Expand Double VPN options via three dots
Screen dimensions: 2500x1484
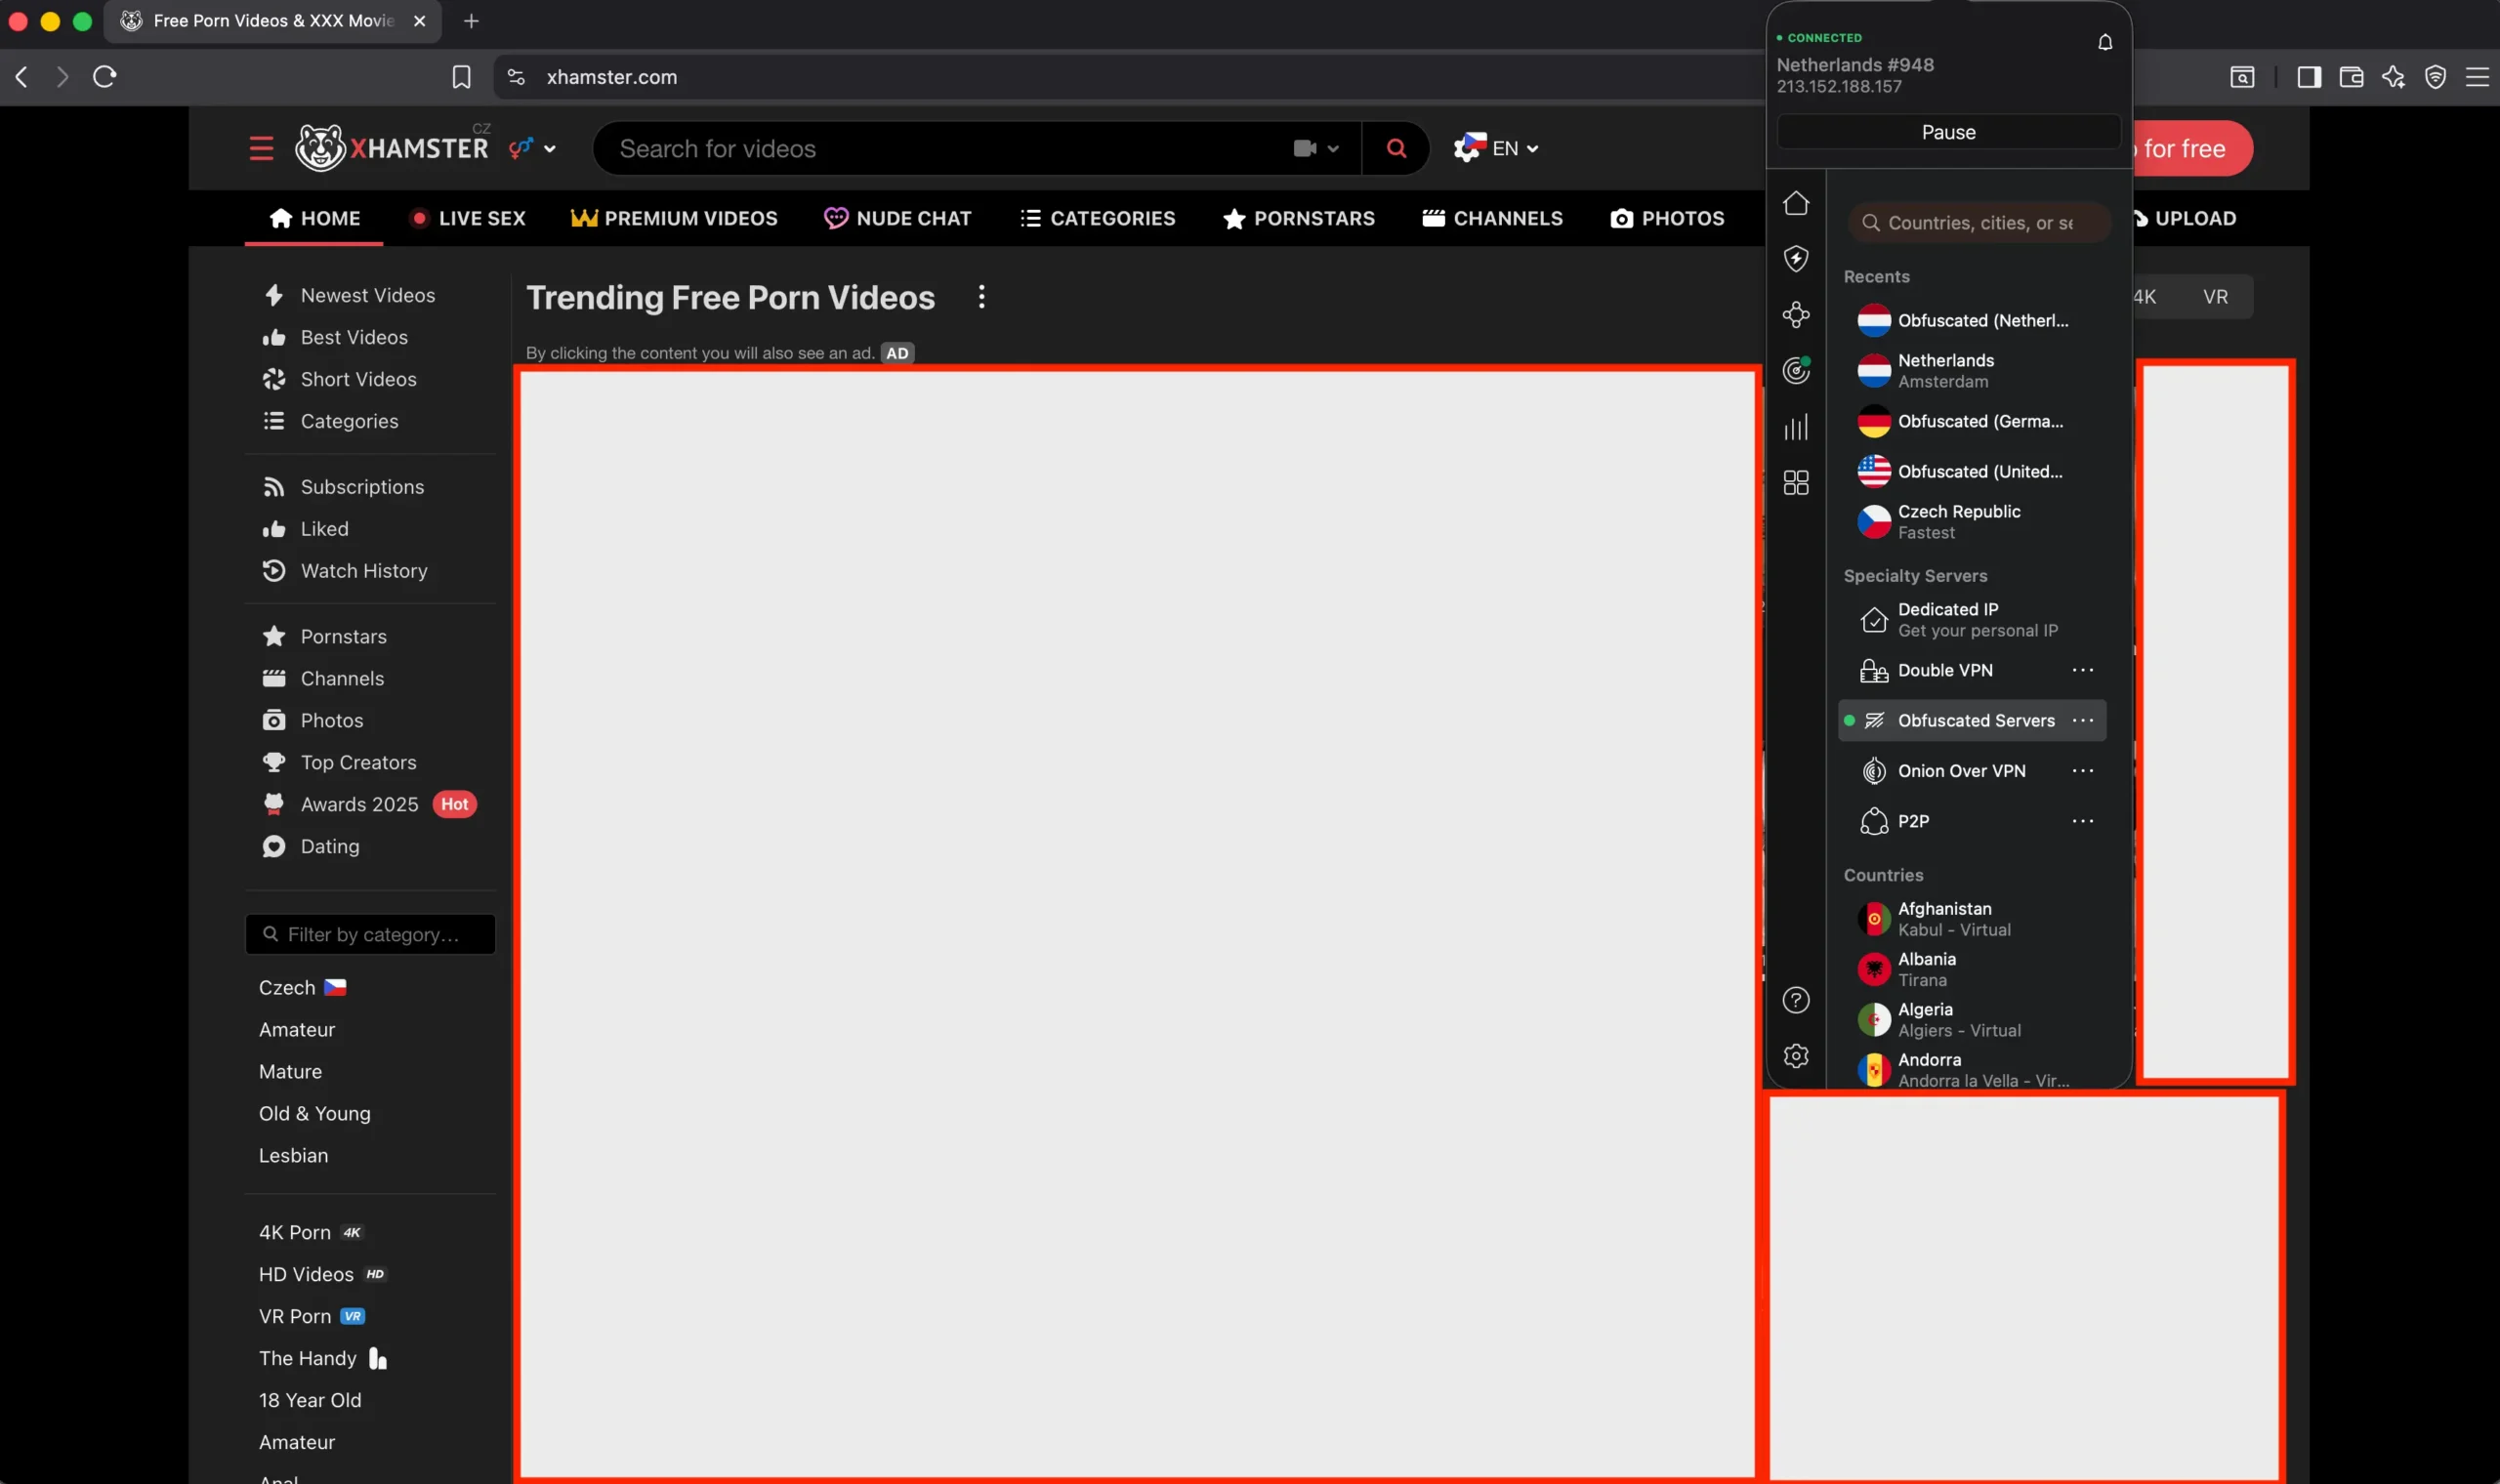(2083, 670)
